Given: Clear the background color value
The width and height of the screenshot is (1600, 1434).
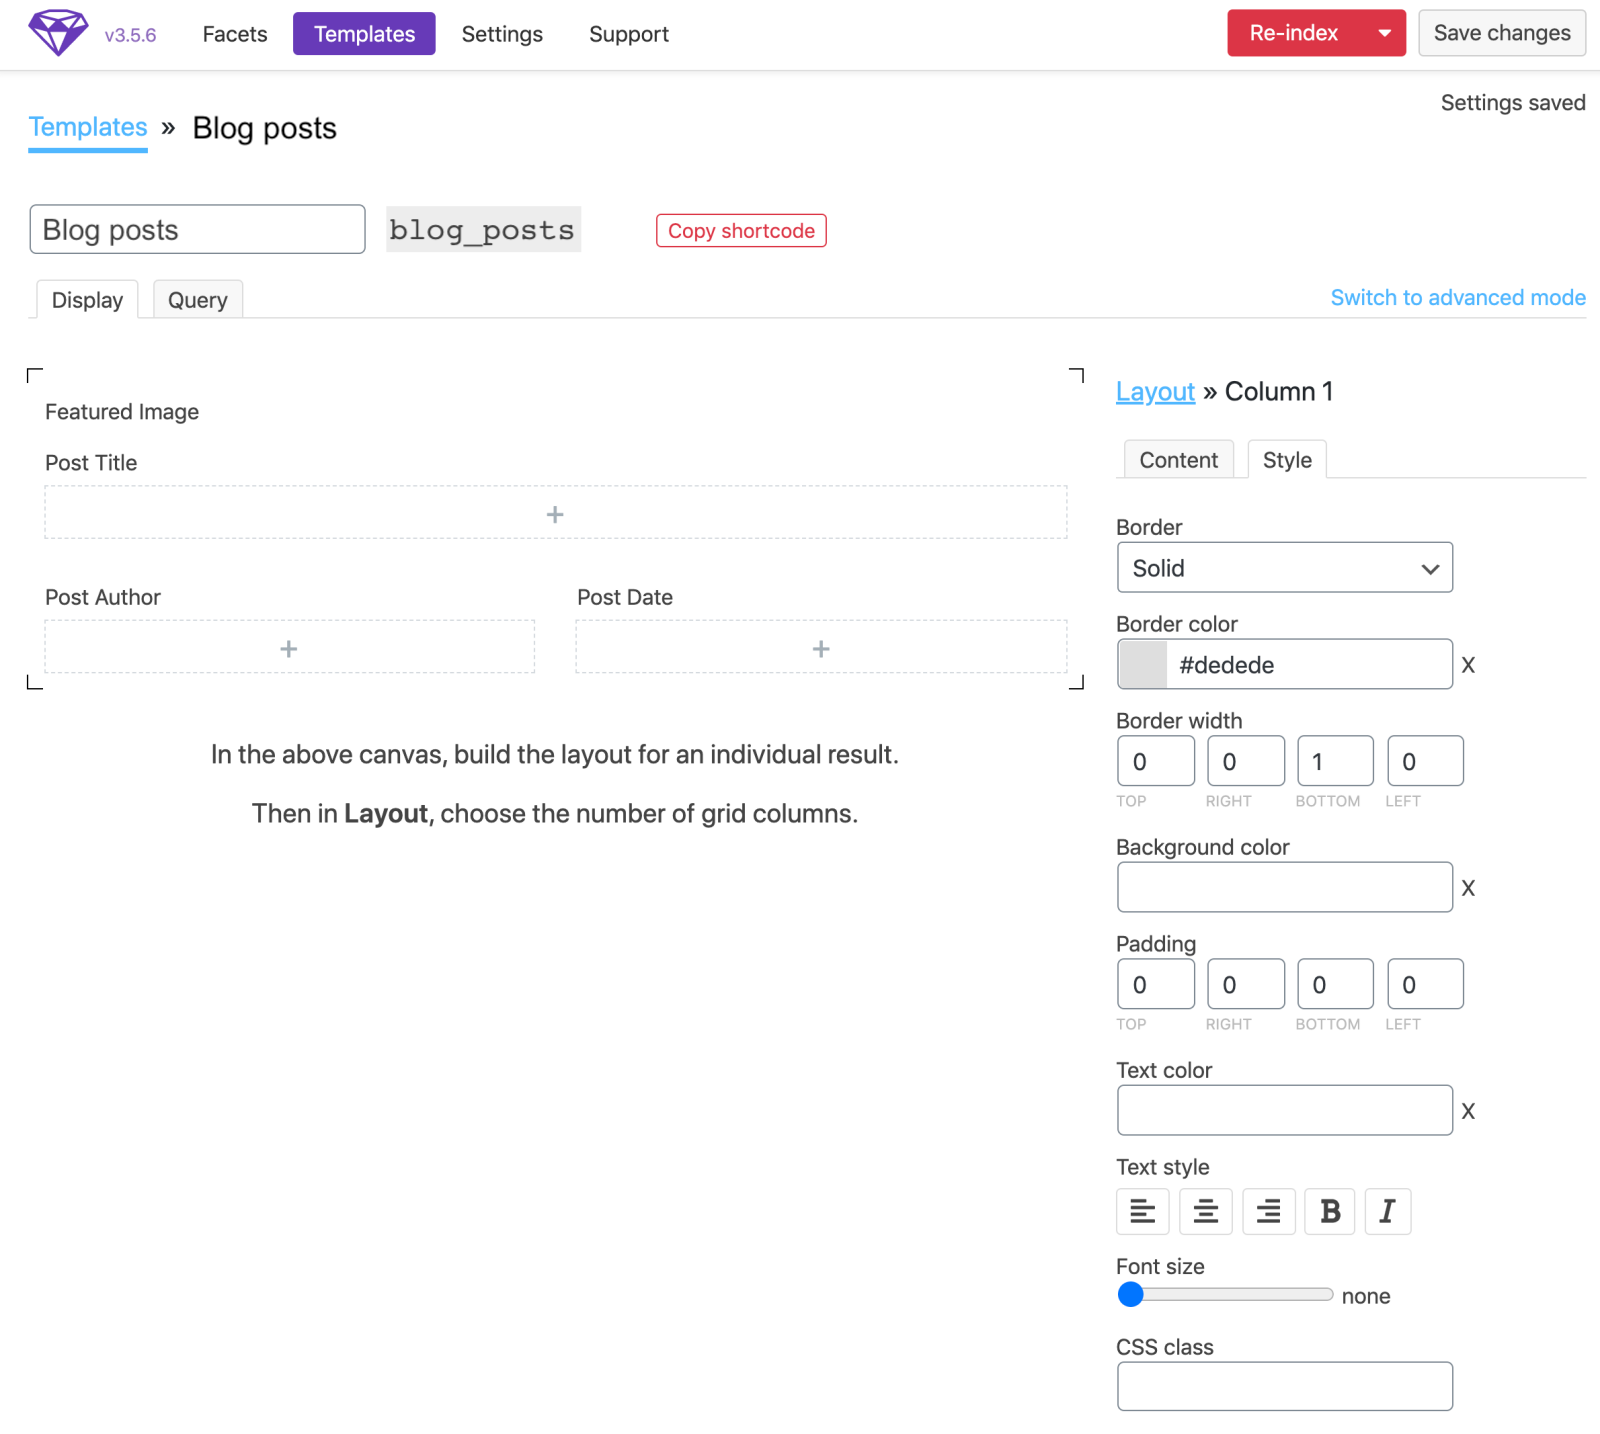Looking at the screenshot, I should coord(1468,888).
